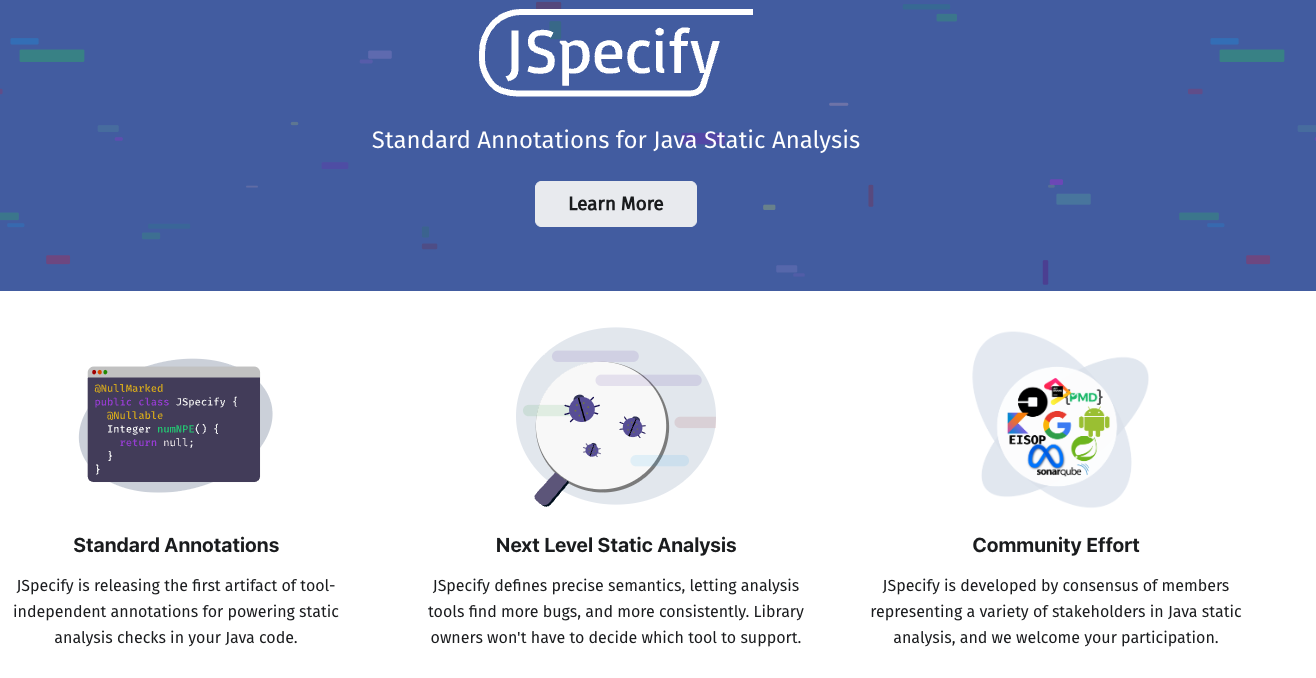Select the Spring leaf logo

tap(1084, 449)
